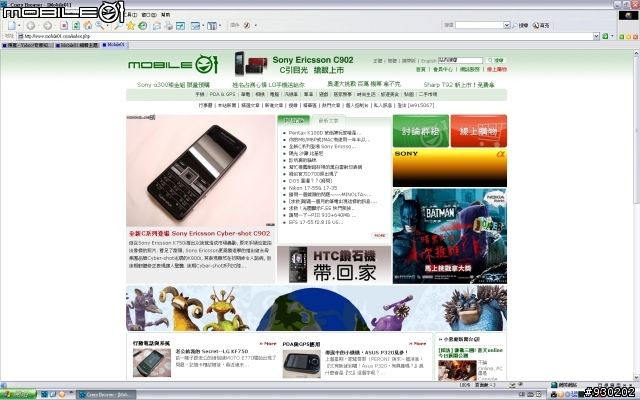Click the vertical scrollbar down arrow
Image resolution: width=640 pixels, height=400 pixels.
pyautogui.click(x=636, y=378)
